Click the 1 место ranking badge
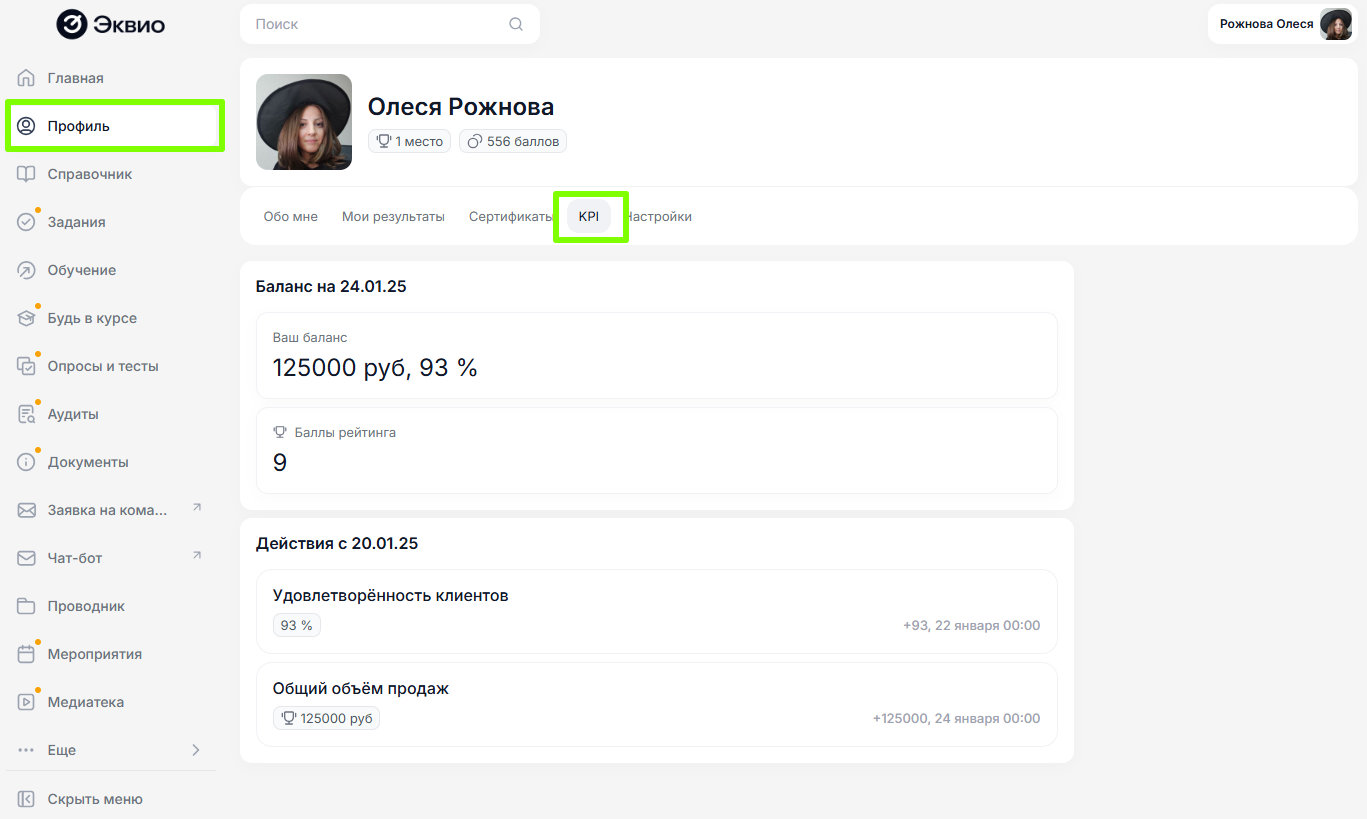Screen dimensions: 1367x819 click(410, 142)
